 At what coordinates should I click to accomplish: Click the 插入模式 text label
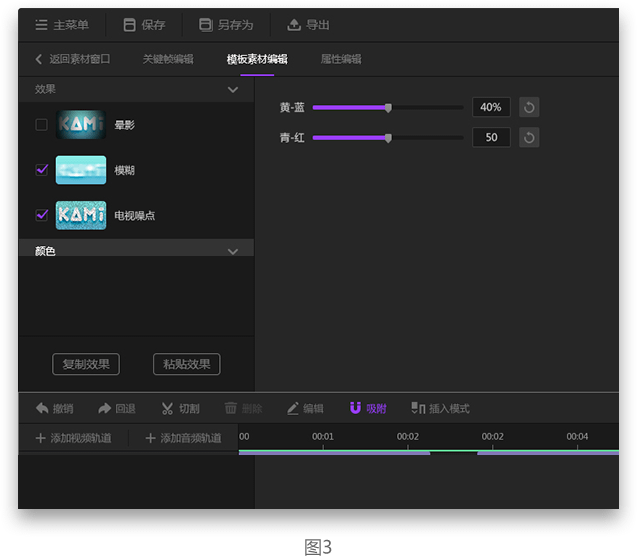point(449,409)
